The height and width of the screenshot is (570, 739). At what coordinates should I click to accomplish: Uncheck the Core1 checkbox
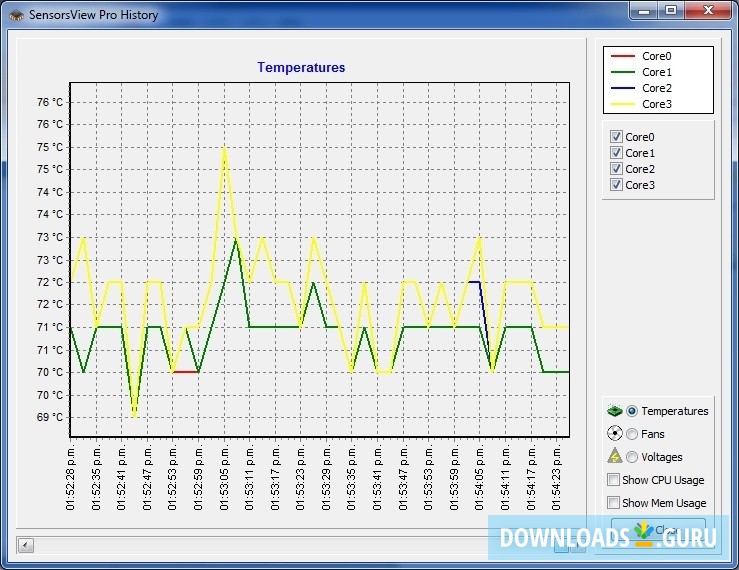tap(616, 153)
